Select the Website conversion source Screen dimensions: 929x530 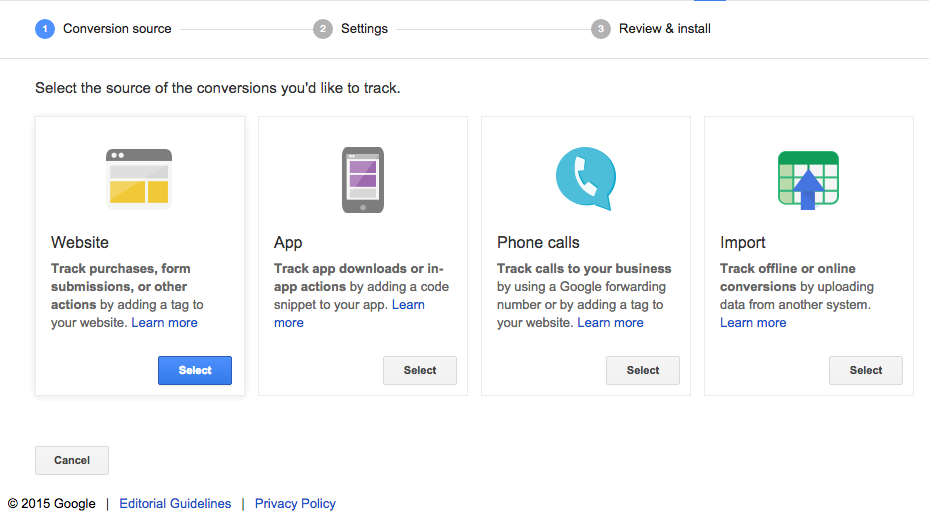(195, 370)
